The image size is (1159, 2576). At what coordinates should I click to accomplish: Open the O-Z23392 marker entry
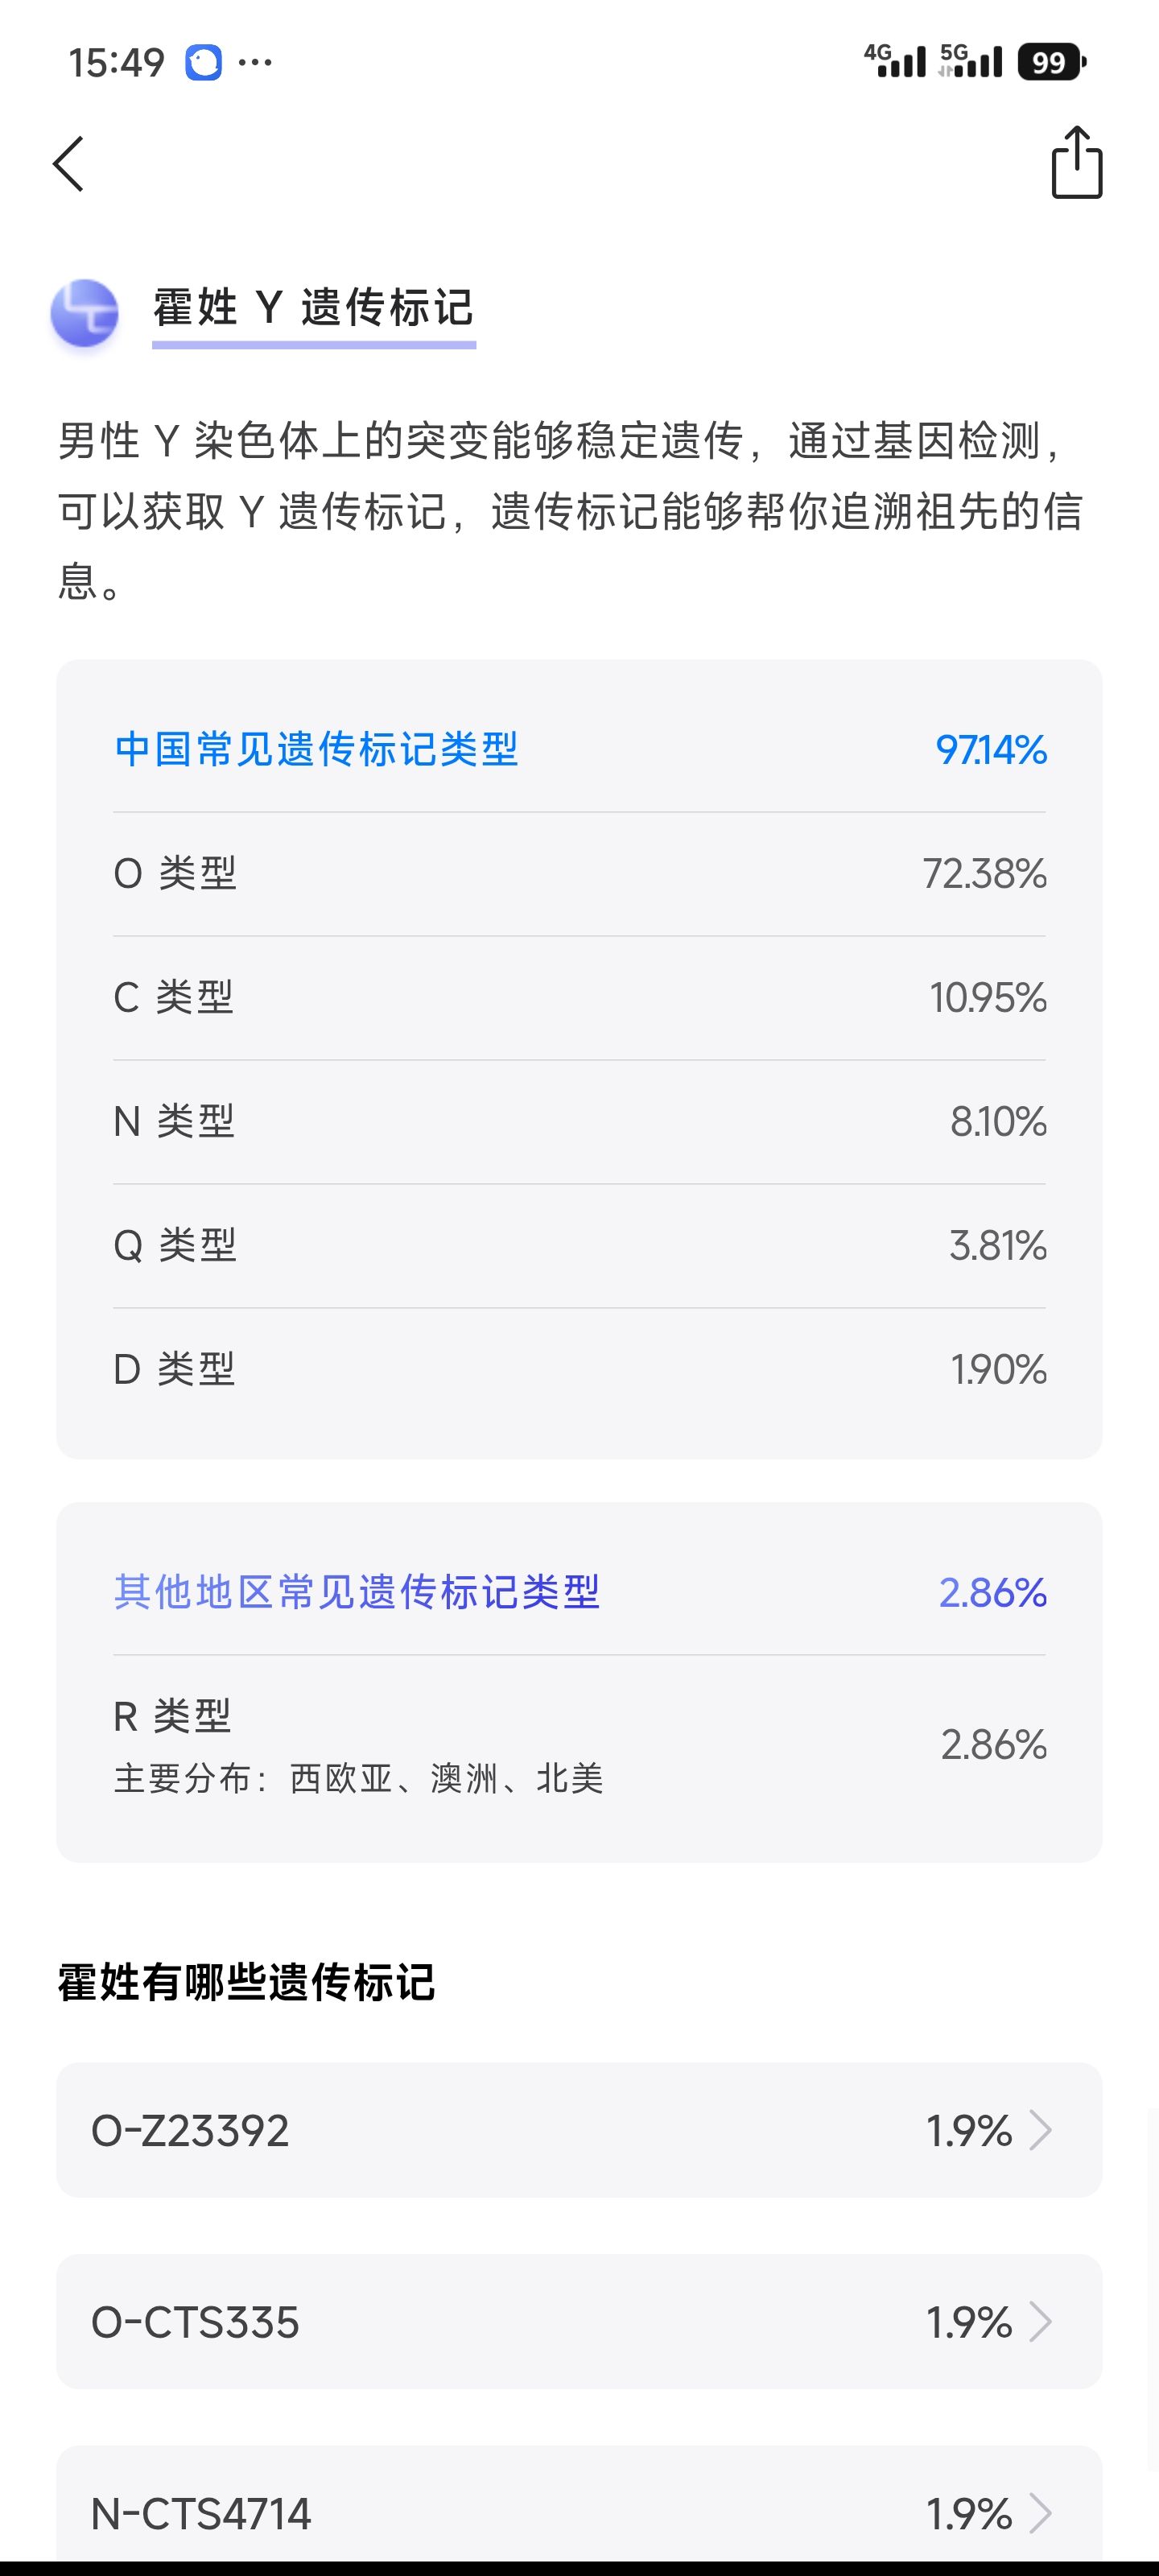(x=578, y=2130)
